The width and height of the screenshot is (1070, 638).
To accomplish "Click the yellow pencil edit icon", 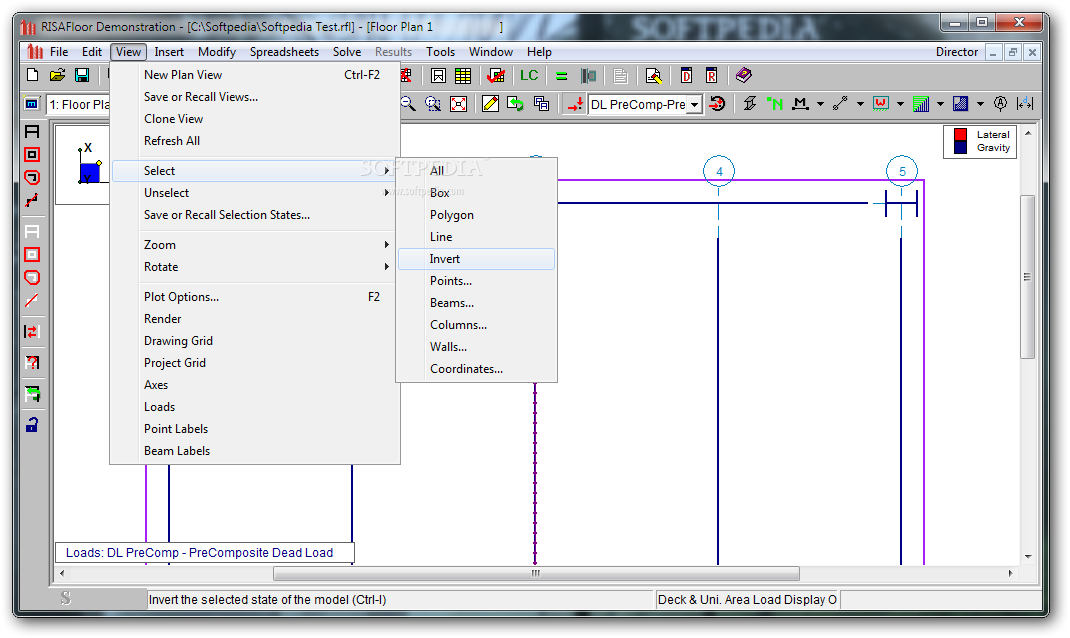I will tap(490, 104).
